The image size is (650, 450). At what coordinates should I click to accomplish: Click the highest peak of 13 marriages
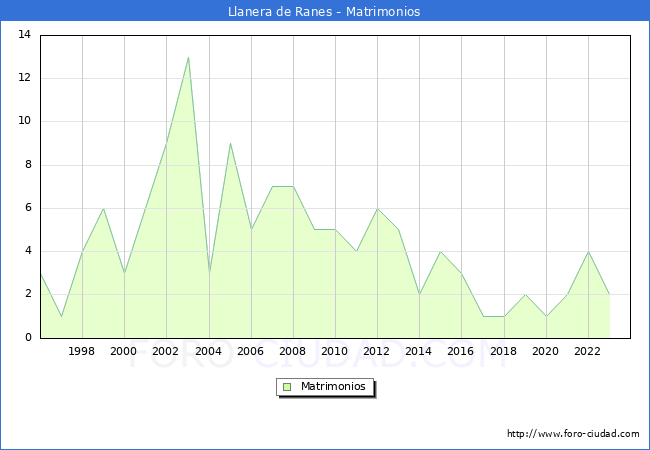(x=188, y=58)
